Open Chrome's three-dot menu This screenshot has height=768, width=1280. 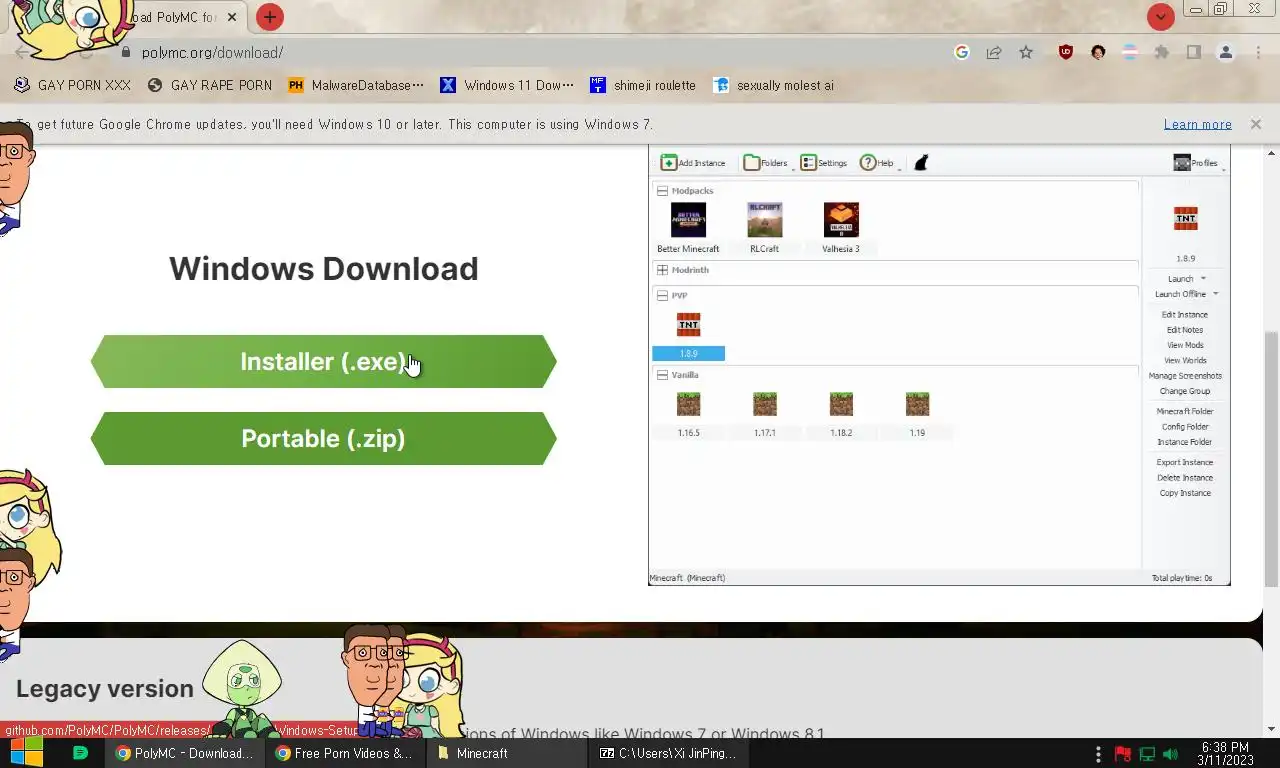pos(1259,52)
